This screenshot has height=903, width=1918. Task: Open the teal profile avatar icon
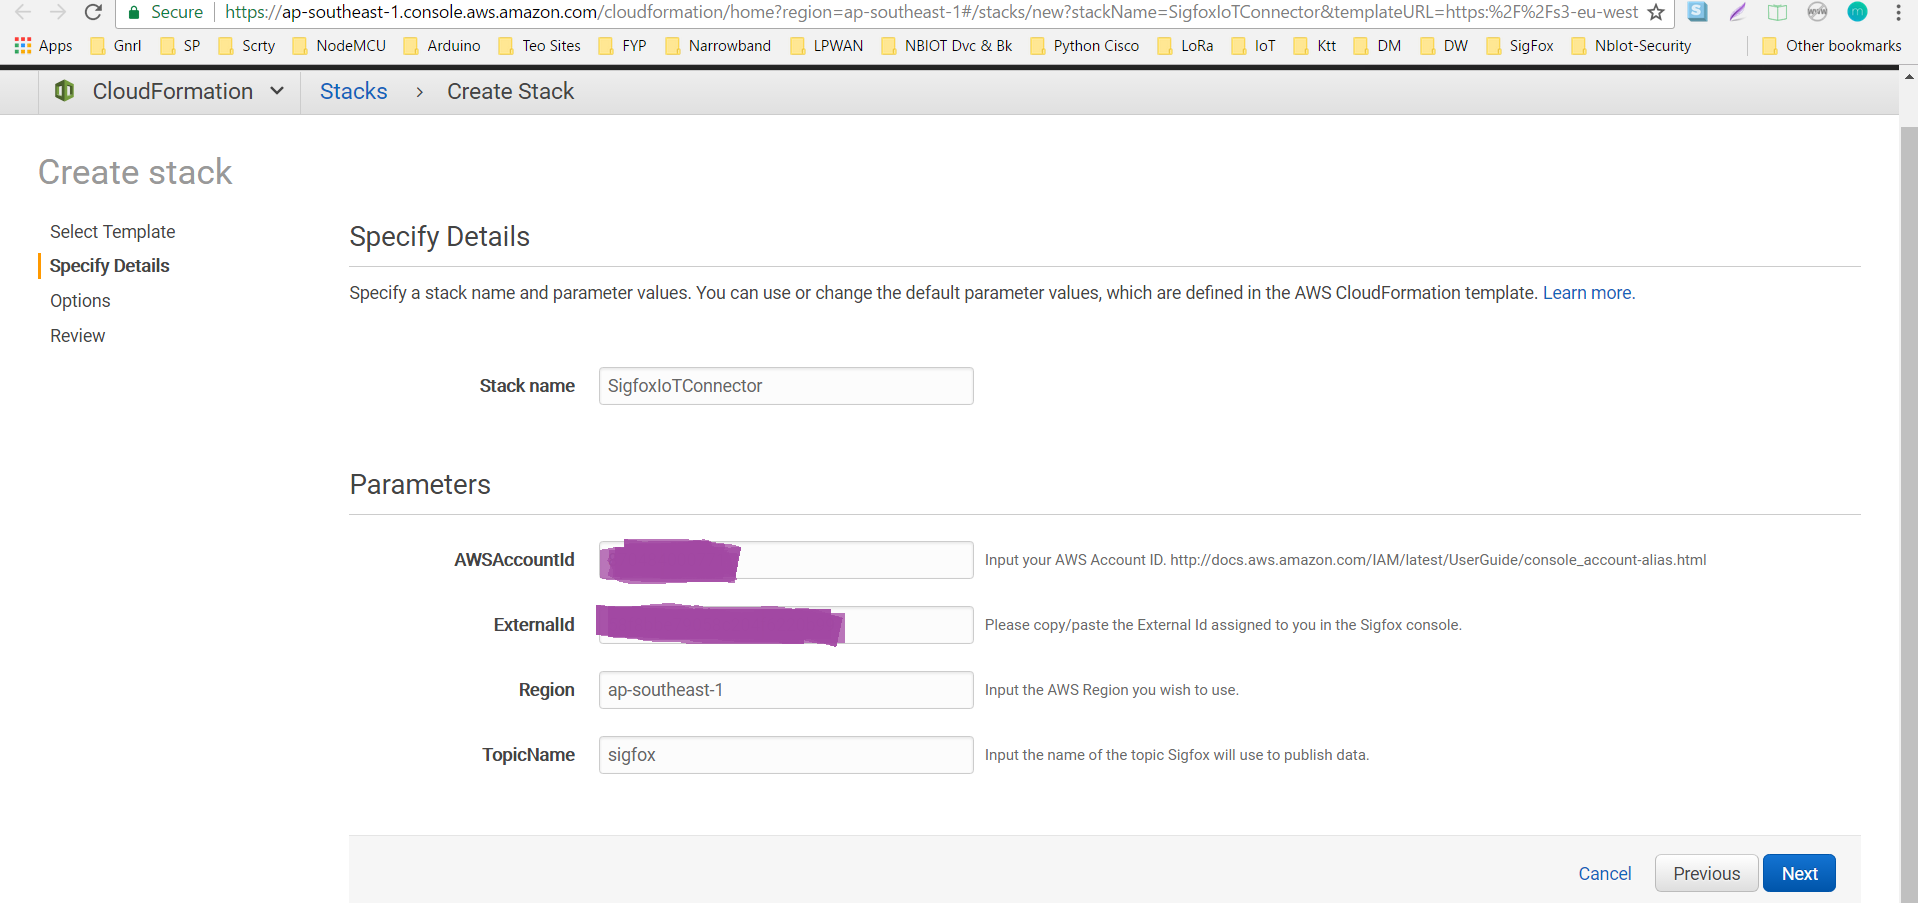coord(1857,12)
